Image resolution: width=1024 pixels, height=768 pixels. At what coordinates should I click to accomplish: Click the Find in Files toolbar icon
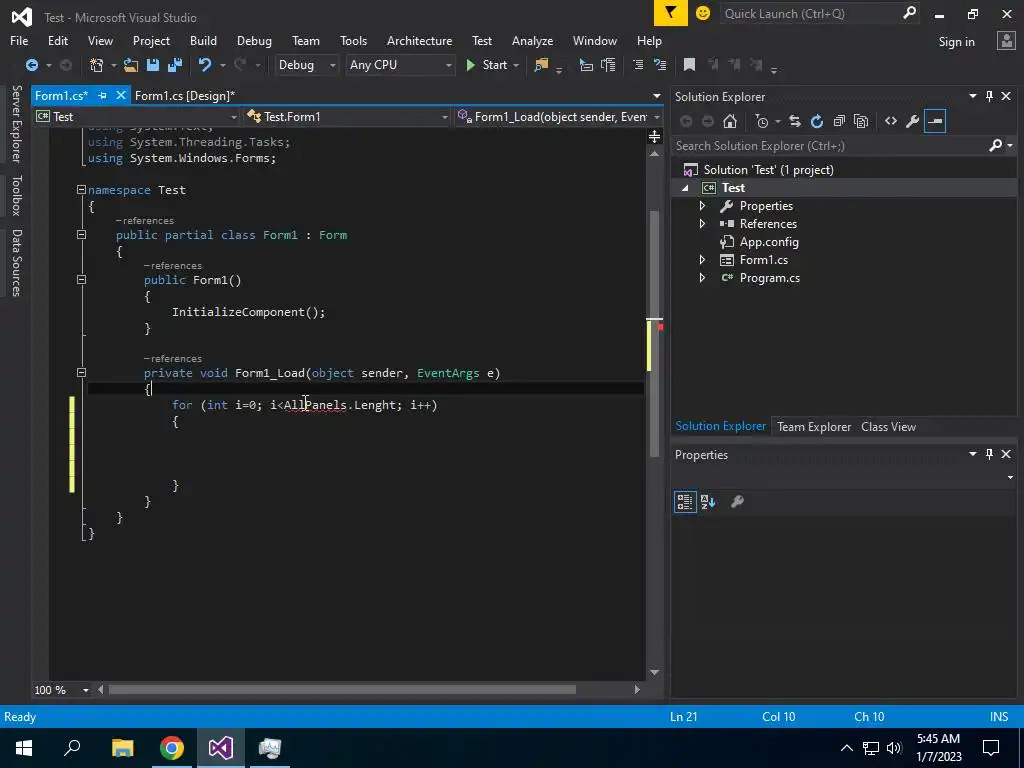pos(541,65)
